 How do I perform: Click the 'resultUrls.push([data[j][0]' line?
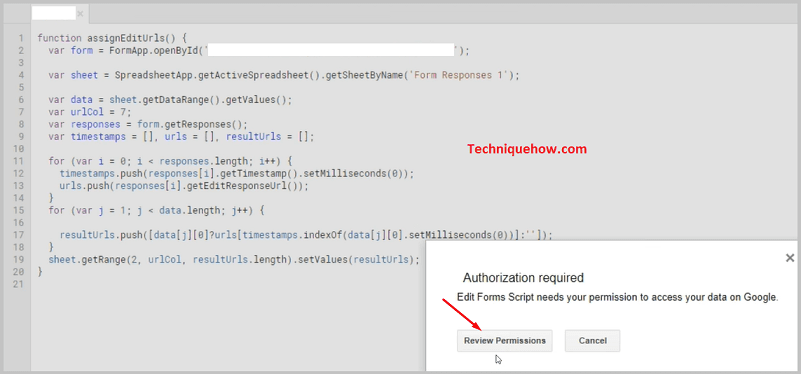tap(307, 235)
